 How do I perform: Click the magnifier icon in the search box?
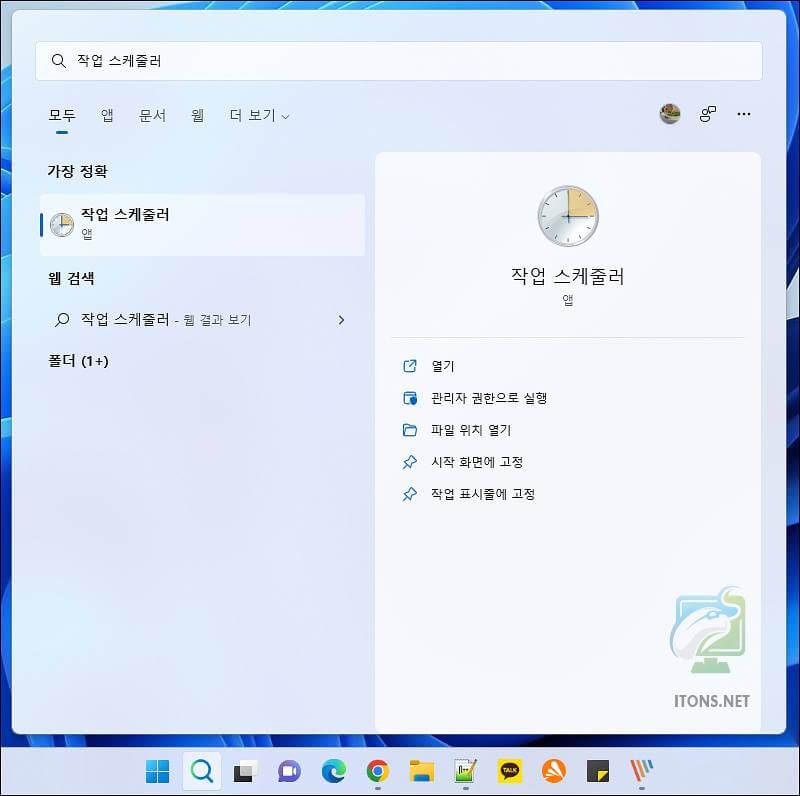(x=59, y=61)
